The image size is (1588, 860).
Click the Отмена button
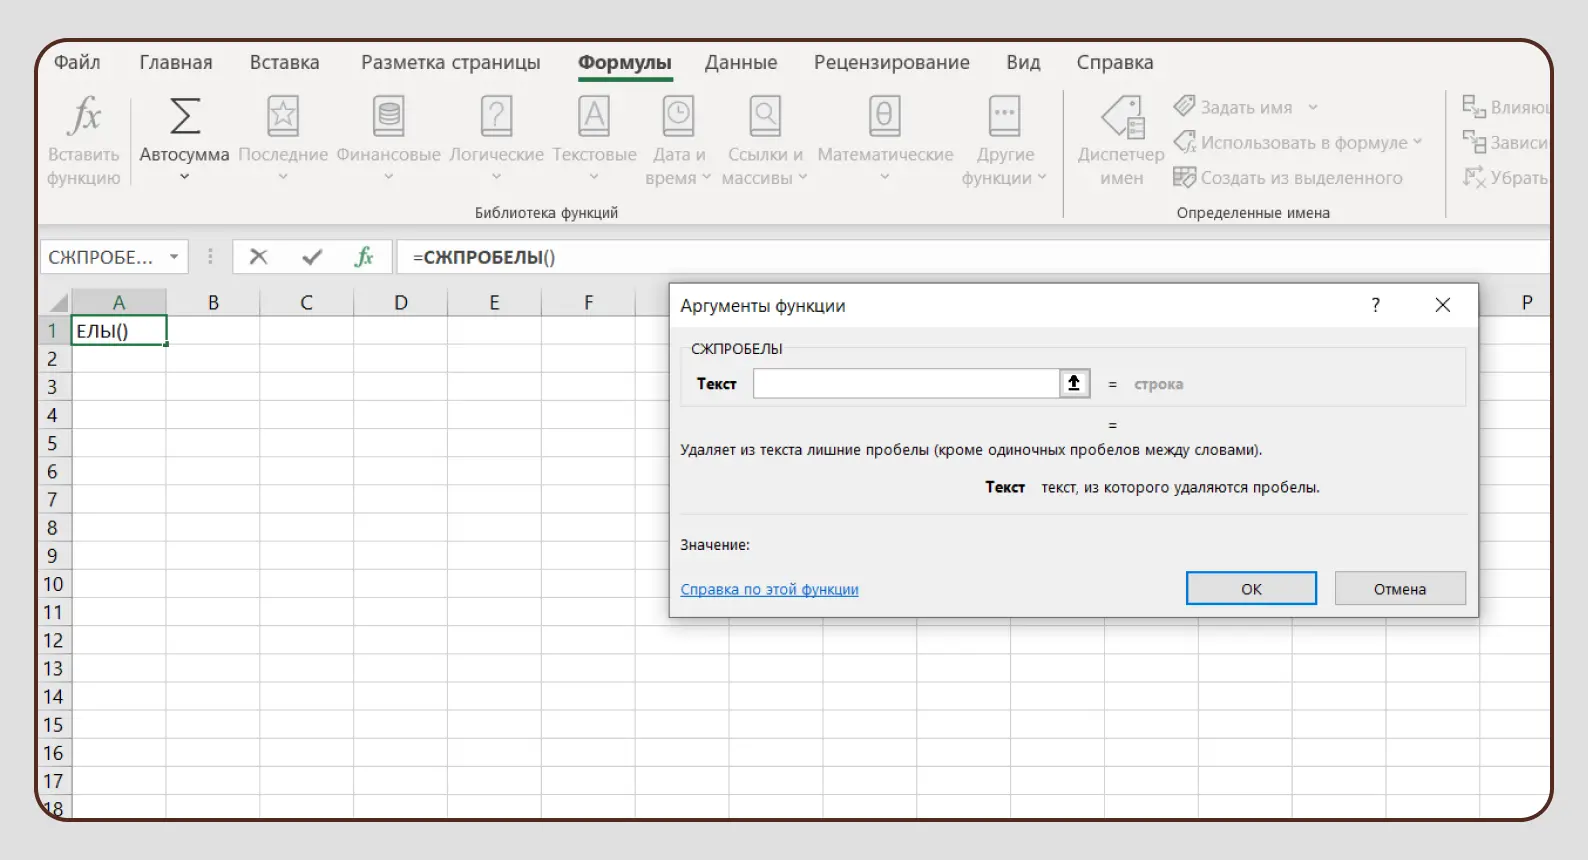[x=1400, y=589]
